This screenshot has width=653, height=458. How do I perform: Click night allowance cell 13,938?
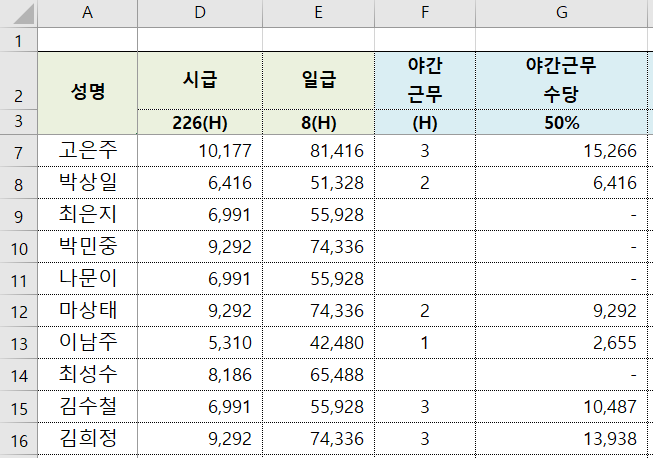point(562,439)
